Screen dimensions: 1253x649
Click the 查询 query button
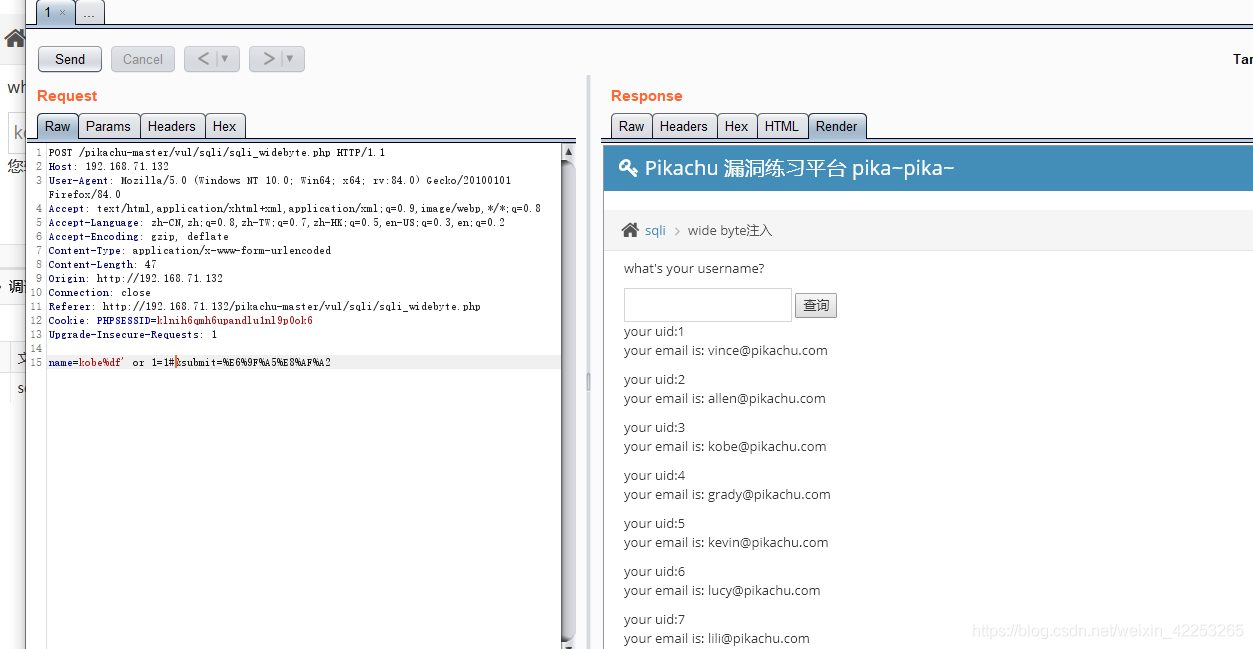[816, 305]
